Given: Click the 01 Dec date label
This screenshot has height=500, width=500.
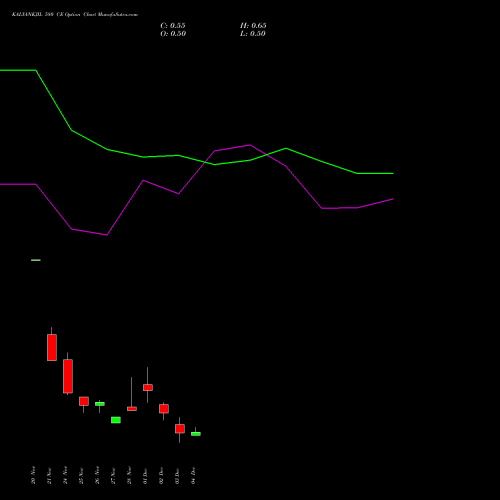Looking at the screenshot, I should tap(145, 475).
